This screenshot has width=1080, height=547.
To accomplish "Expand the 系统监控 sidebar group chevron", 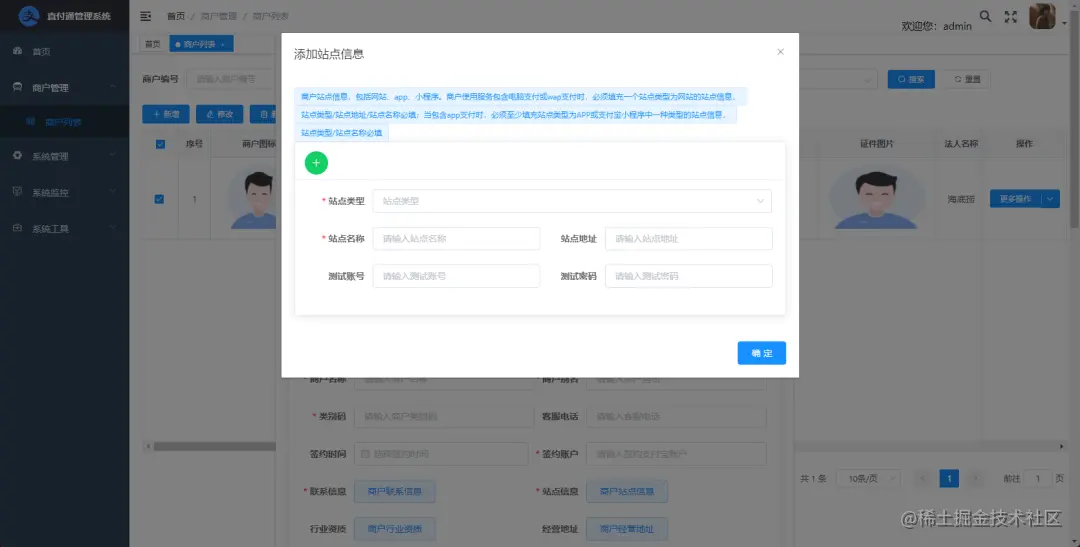I will [x=113, y=192].
